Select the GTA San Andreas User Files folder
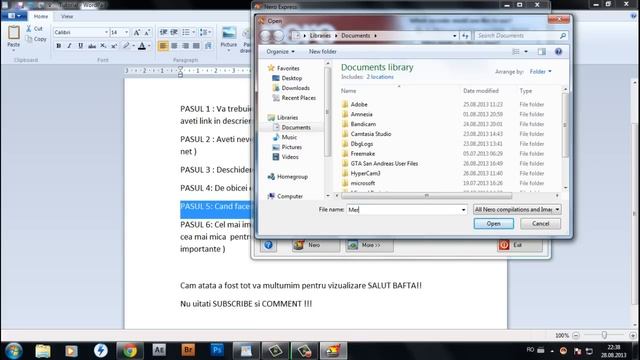Viewport: 640px width, 360px height. coord(384,163)
